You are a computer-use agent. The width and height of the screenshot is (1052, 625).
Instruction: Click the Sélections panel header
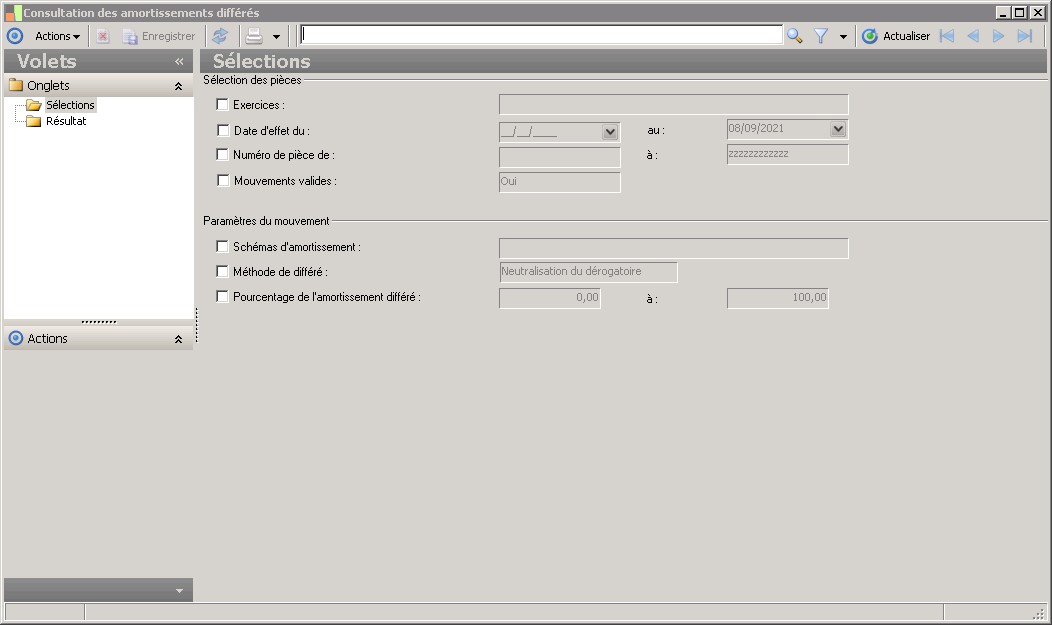tap(623, 61)
